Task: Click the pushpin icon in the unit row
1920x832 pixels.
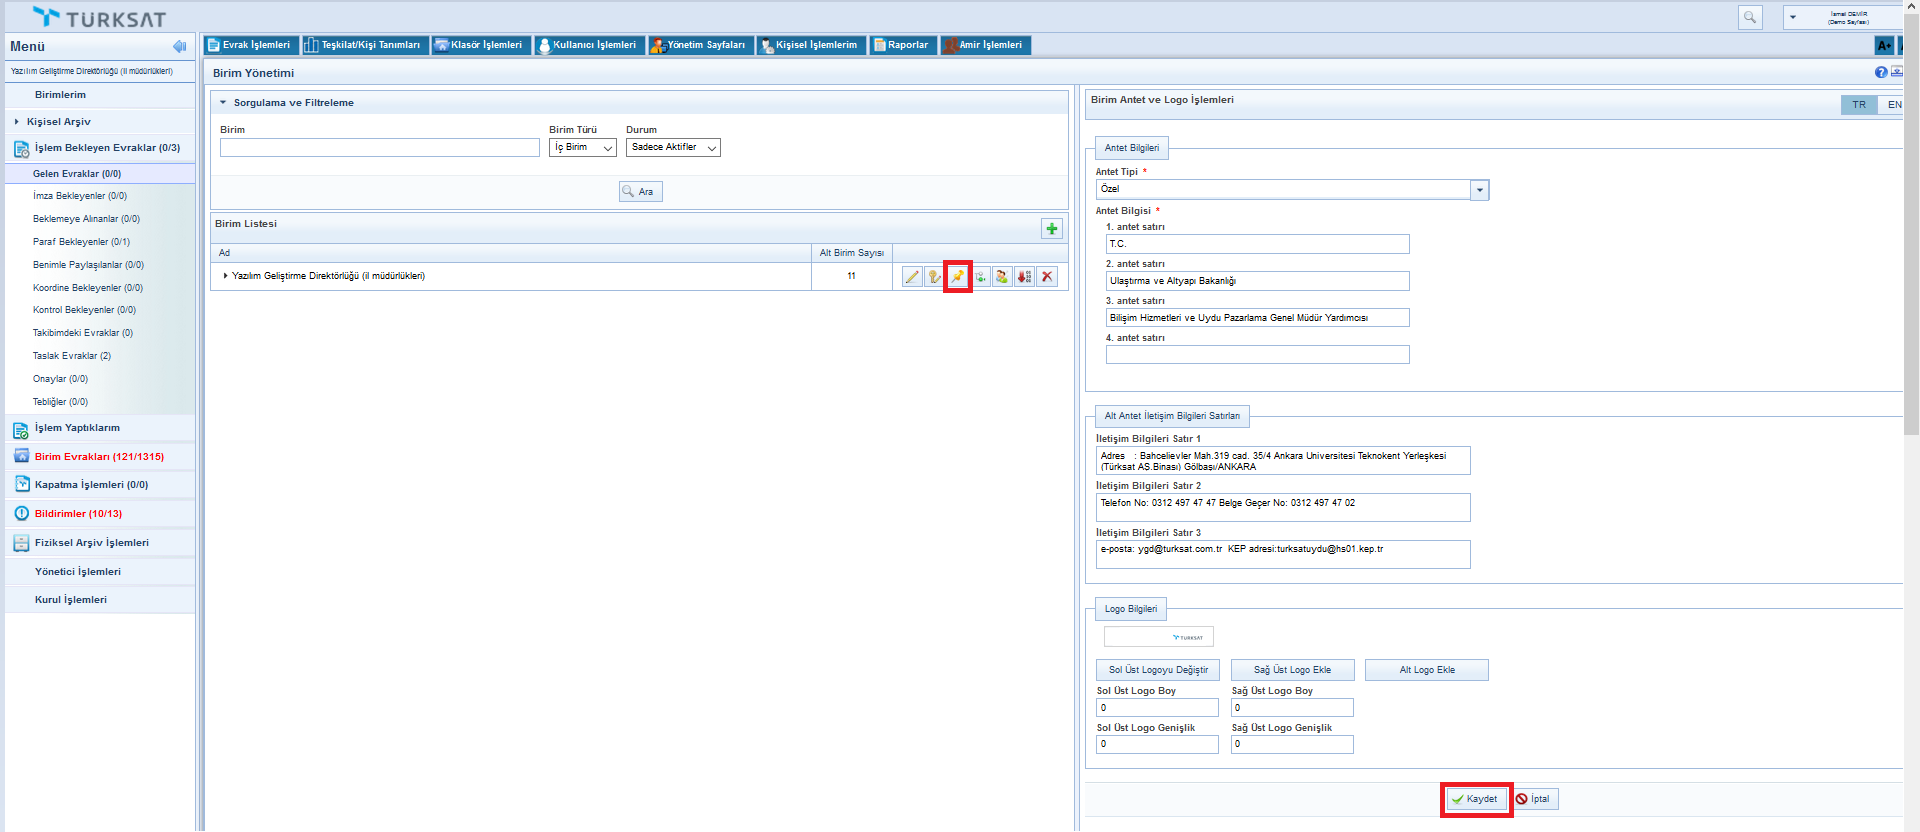Action: click(957, 277)
